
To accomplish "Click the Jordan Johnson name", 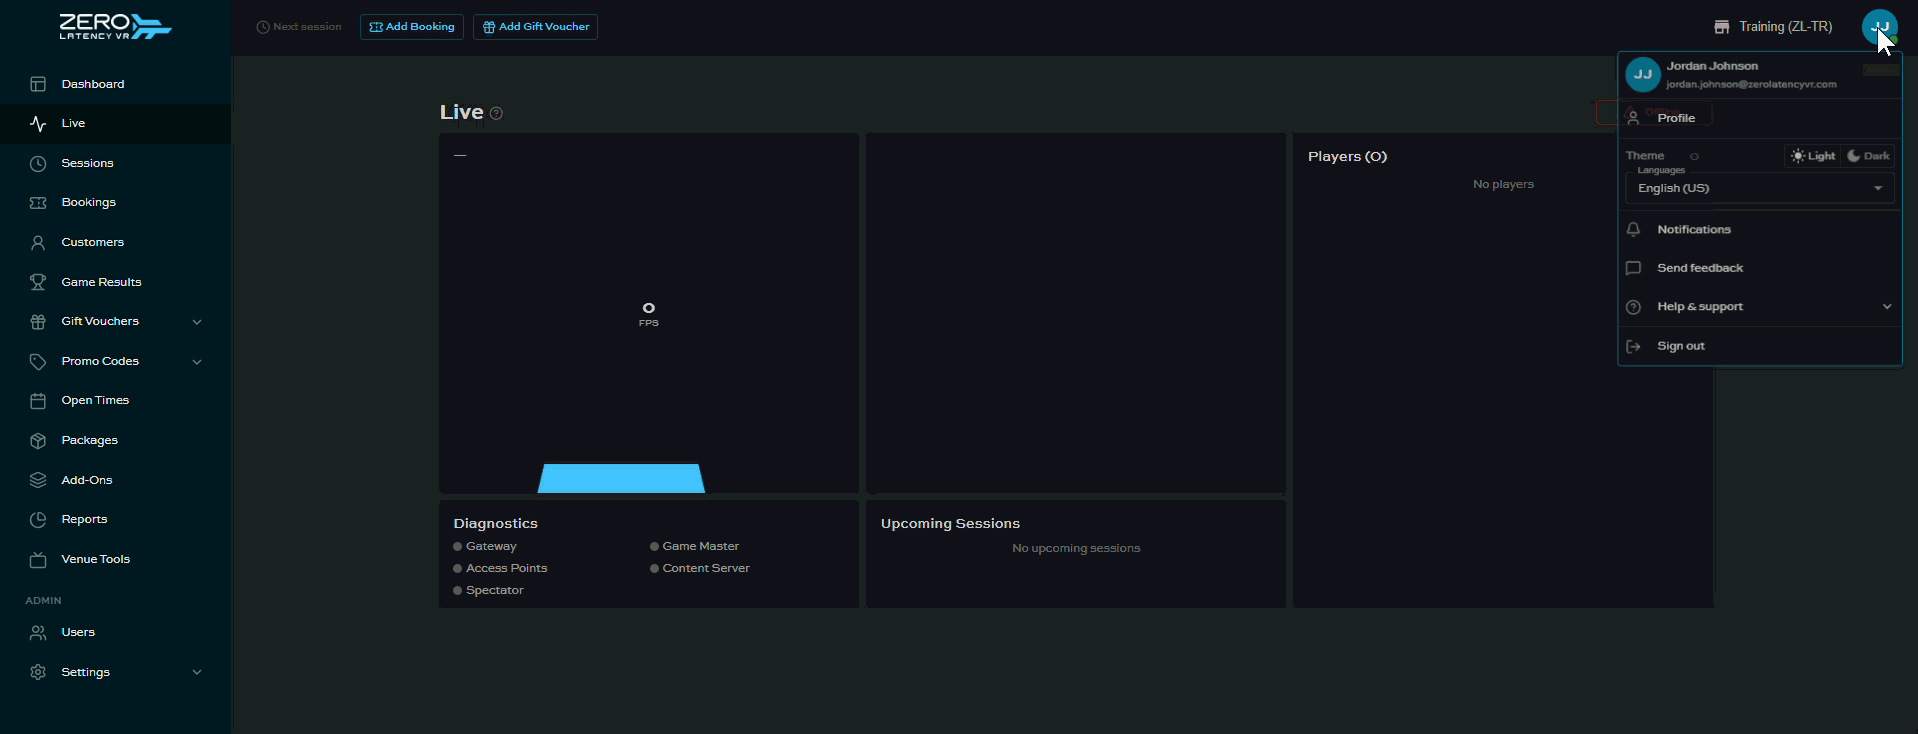I will coord(1712,66).
